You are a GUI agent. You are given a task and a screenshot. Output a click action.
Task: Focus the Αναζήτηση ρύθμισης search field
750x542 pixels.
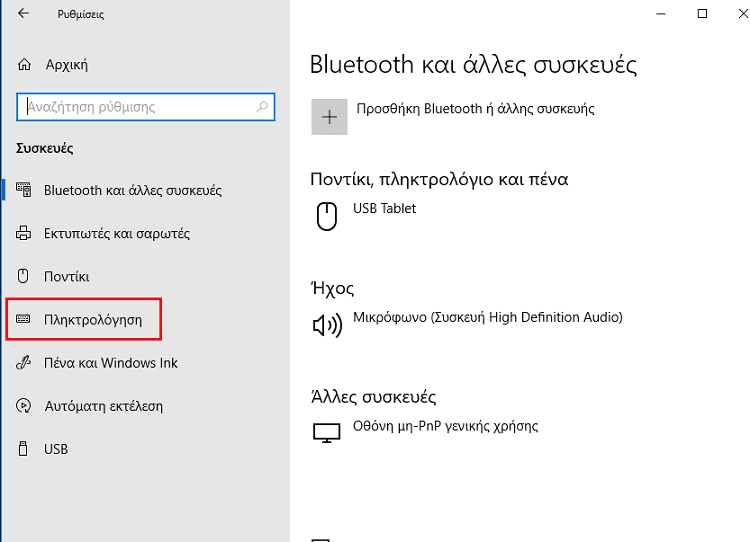(145, 107)
